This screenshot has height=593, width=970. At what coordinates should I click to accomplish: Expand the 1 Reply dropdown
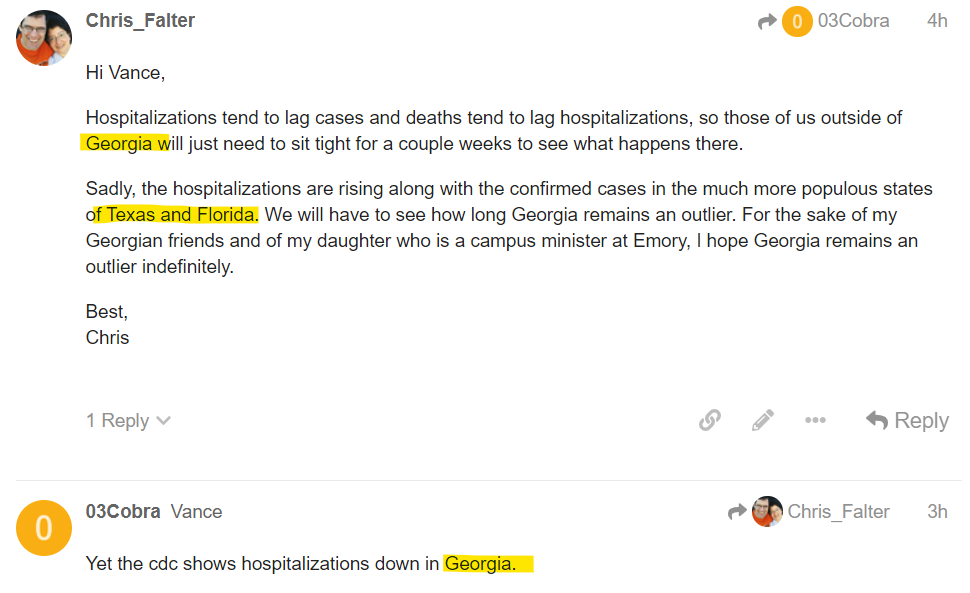128,420
